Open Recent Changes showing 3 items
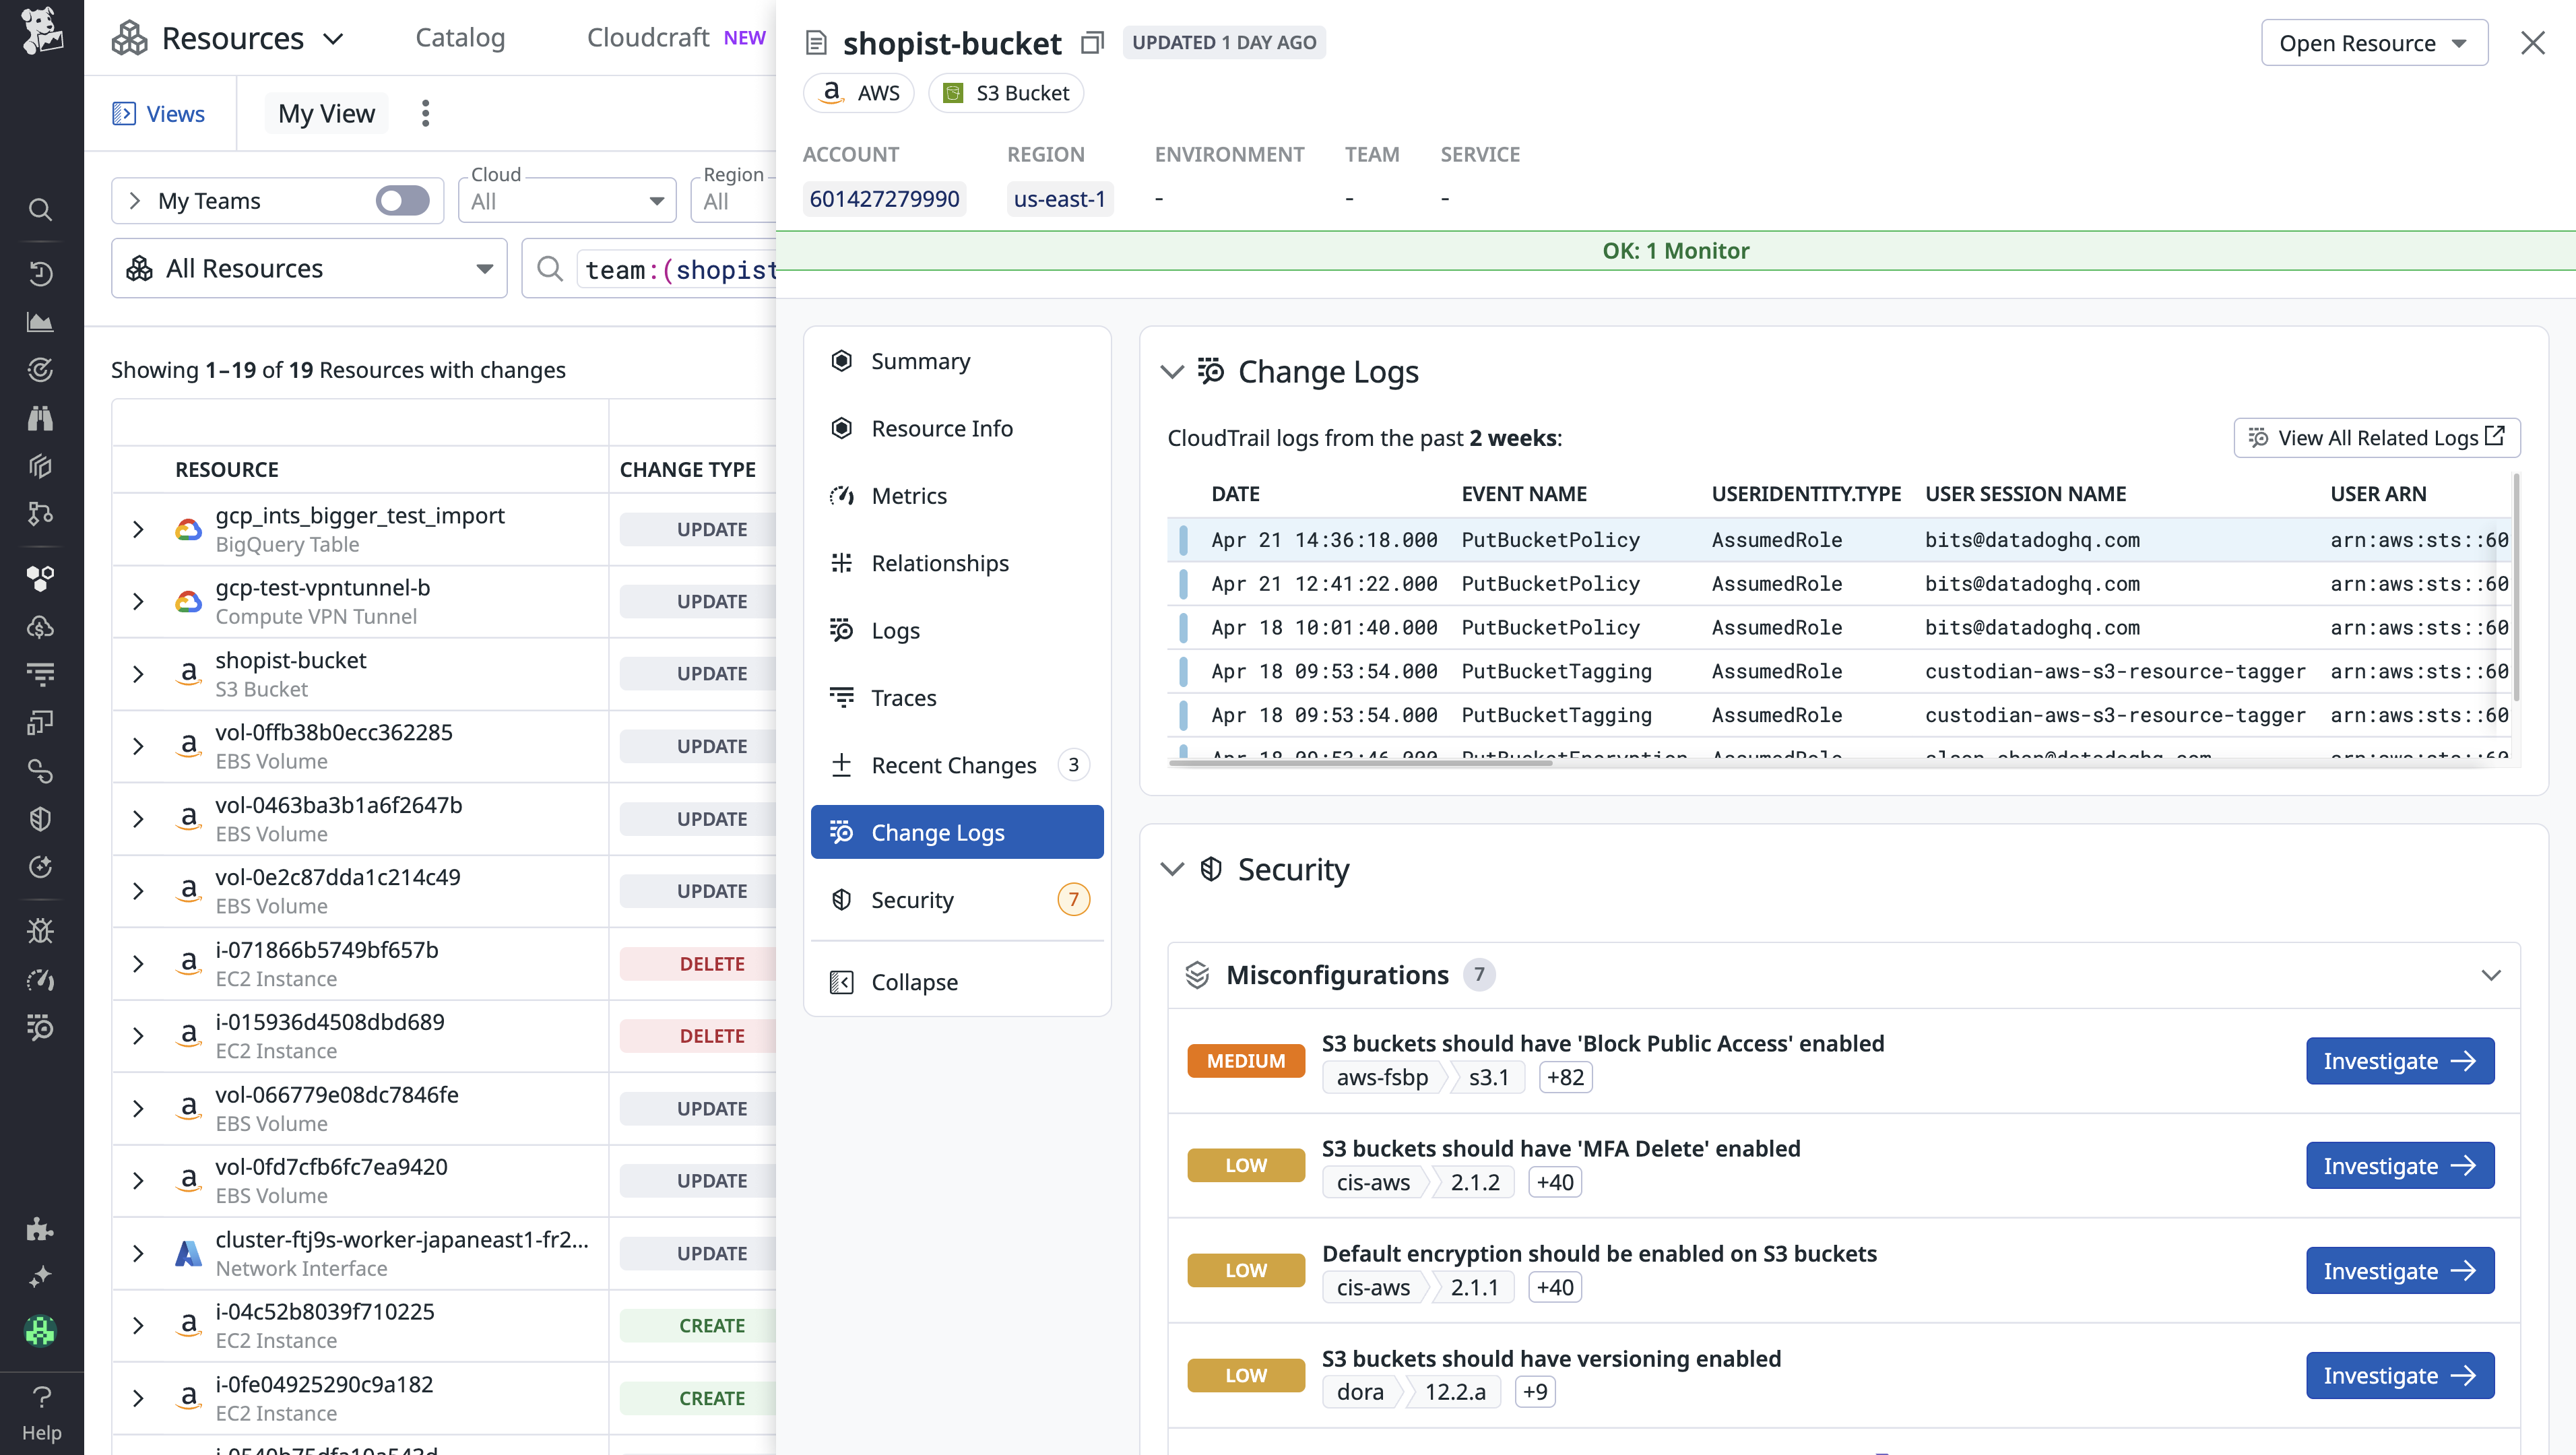This screenshot has height=1455, width=2576. tap(954, 764)
